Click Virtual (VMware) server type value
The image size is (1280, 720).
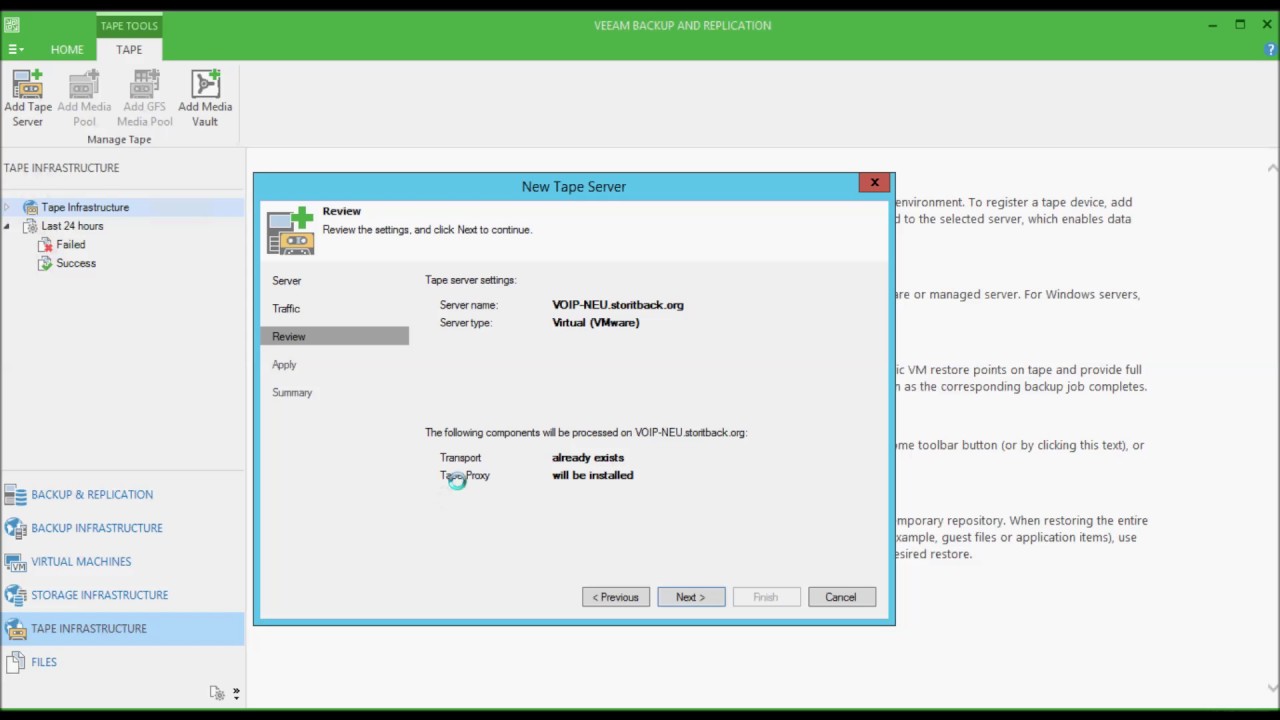click(x=596, y=323)
